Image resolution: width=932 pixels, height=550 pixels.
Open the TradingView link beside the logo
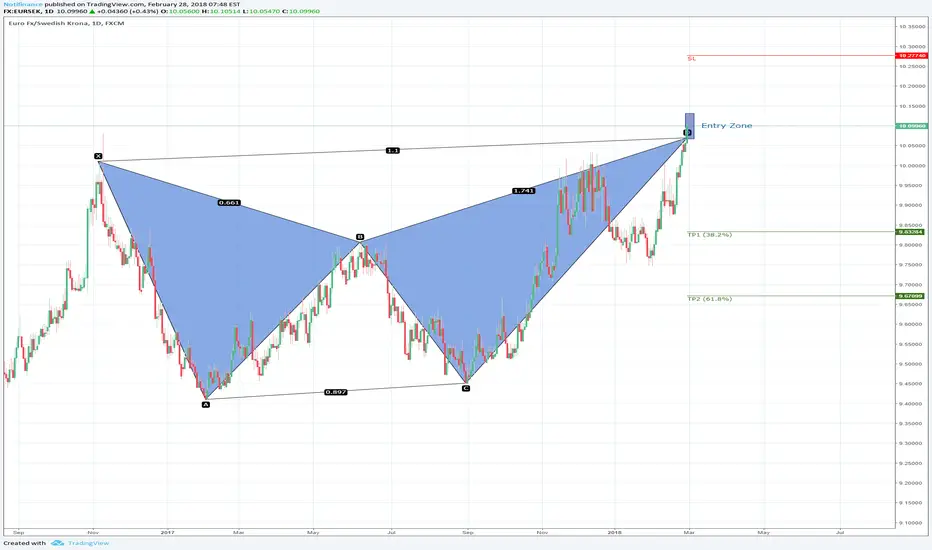[x=89, y=543]
